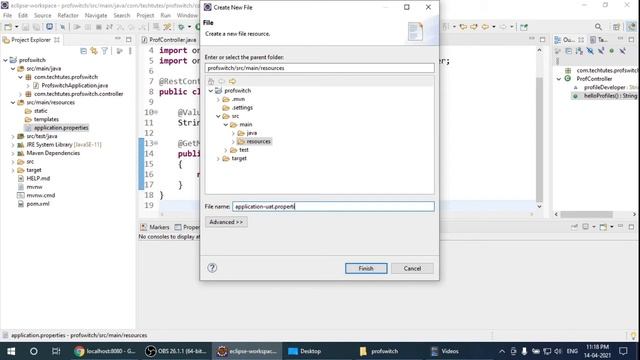This screenshot has width=640, height=360.
Task: Toggle Sort in the Outline toolbar
Action: (x=579, y=51)
